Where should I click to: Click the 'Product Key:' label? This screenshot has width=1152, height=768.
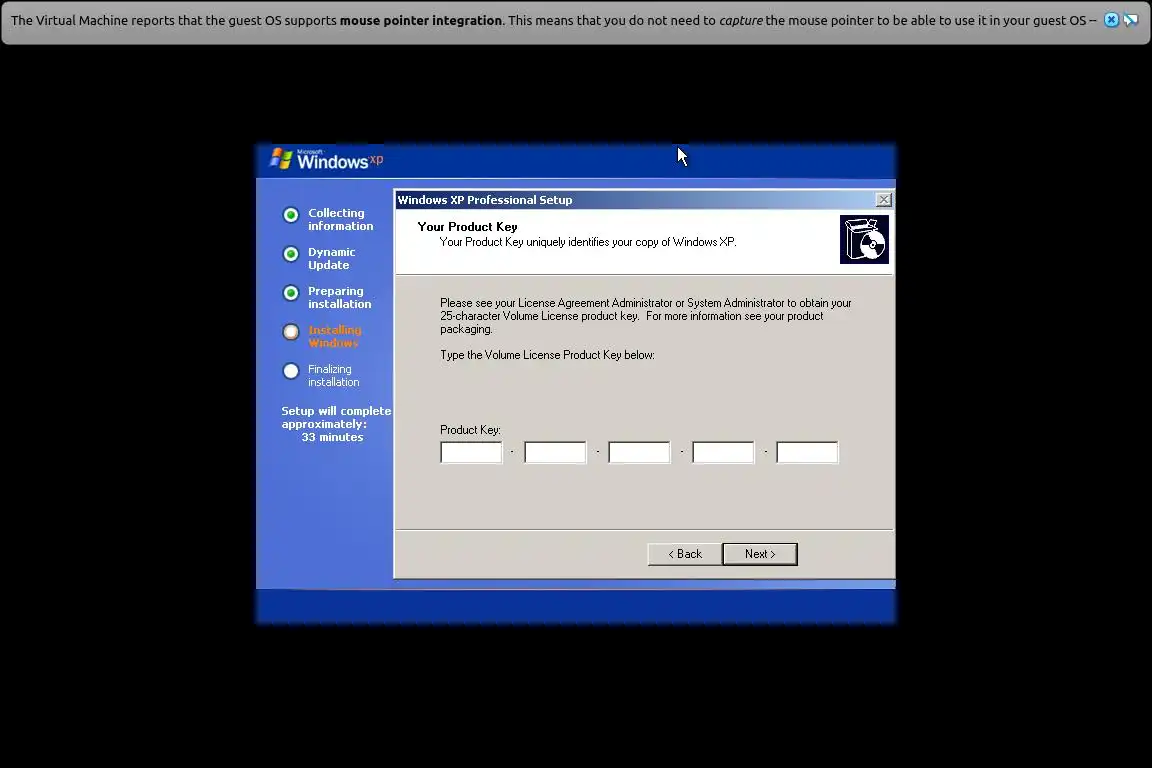(470, 430)
